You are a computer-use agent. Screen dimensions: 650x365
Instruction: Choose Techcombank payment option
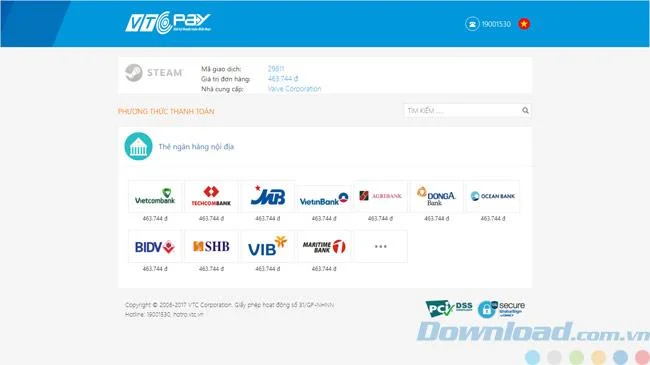[211, 197]
